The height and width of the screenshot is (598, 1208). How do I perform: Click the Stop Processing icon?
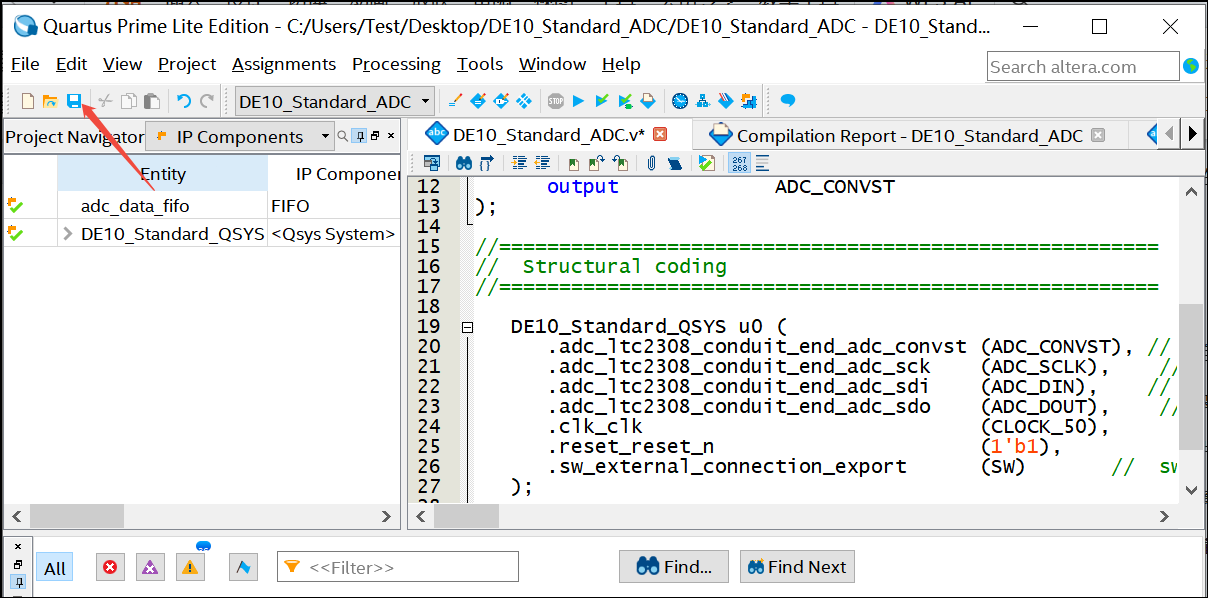click(556, 101)
